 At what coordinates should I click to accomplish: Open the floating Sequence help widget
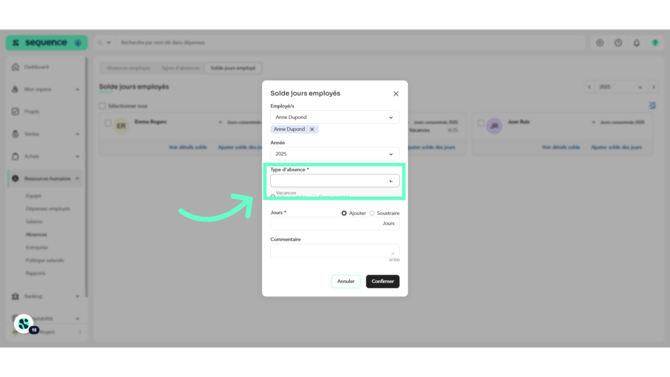click(24, 324)
